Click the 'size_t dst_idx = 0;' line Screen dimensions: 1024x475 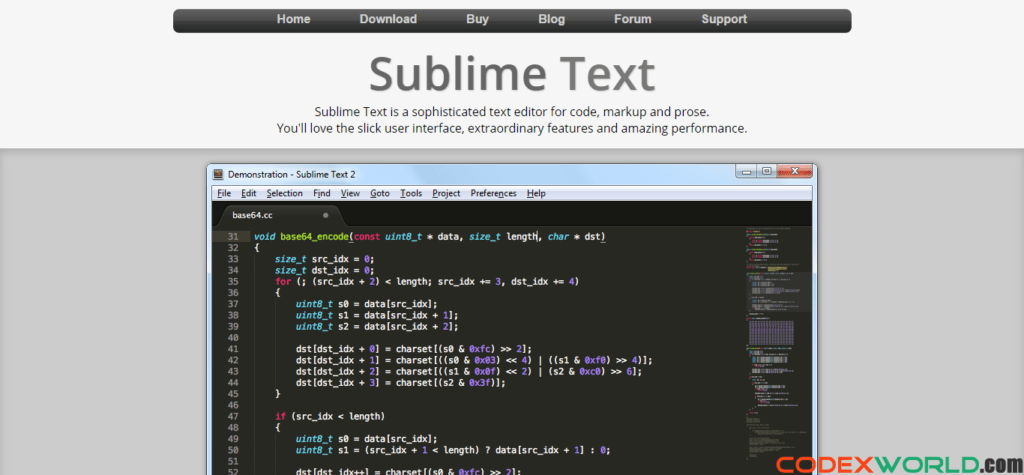pos(325,270)
